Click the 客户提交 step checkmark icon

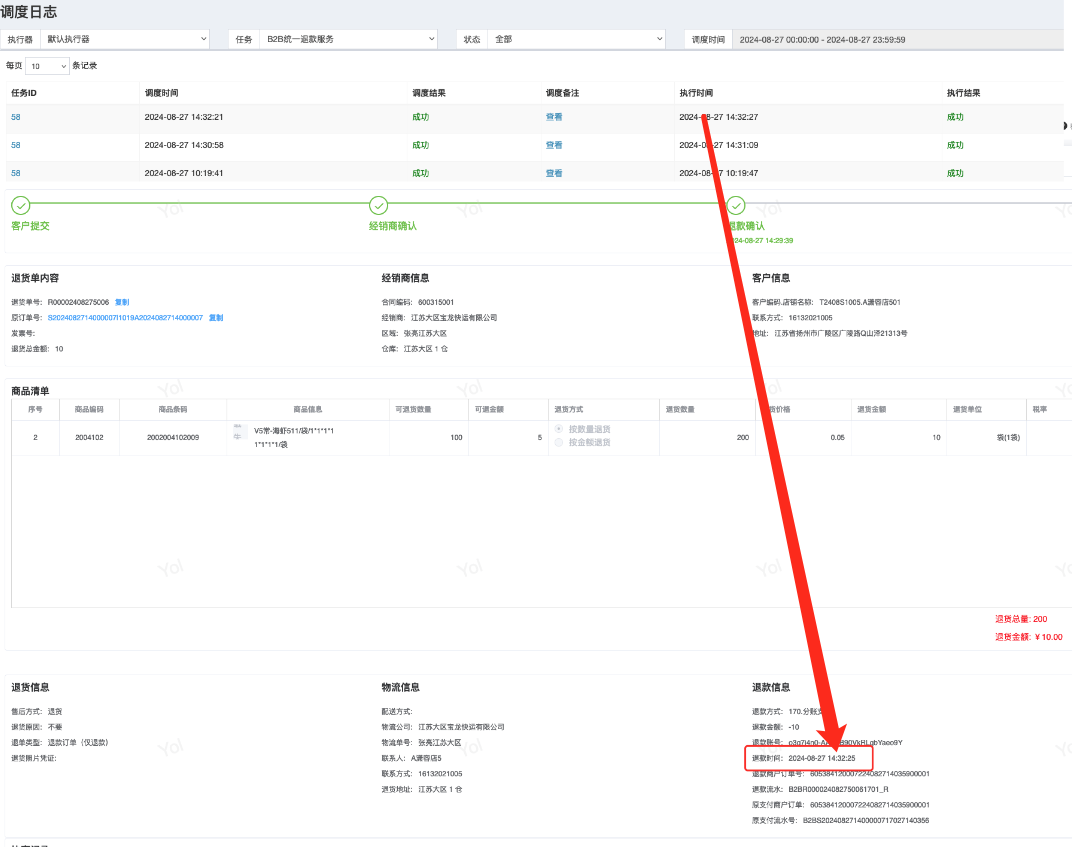click(x=20, y=205)
